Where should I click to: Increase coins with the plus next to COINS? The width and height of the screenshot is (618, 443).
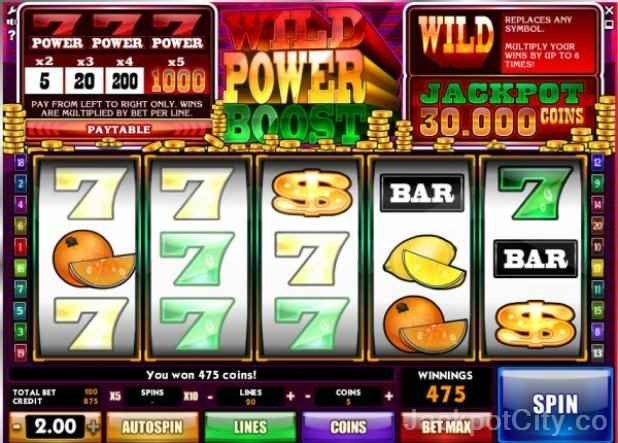point(389,396)
